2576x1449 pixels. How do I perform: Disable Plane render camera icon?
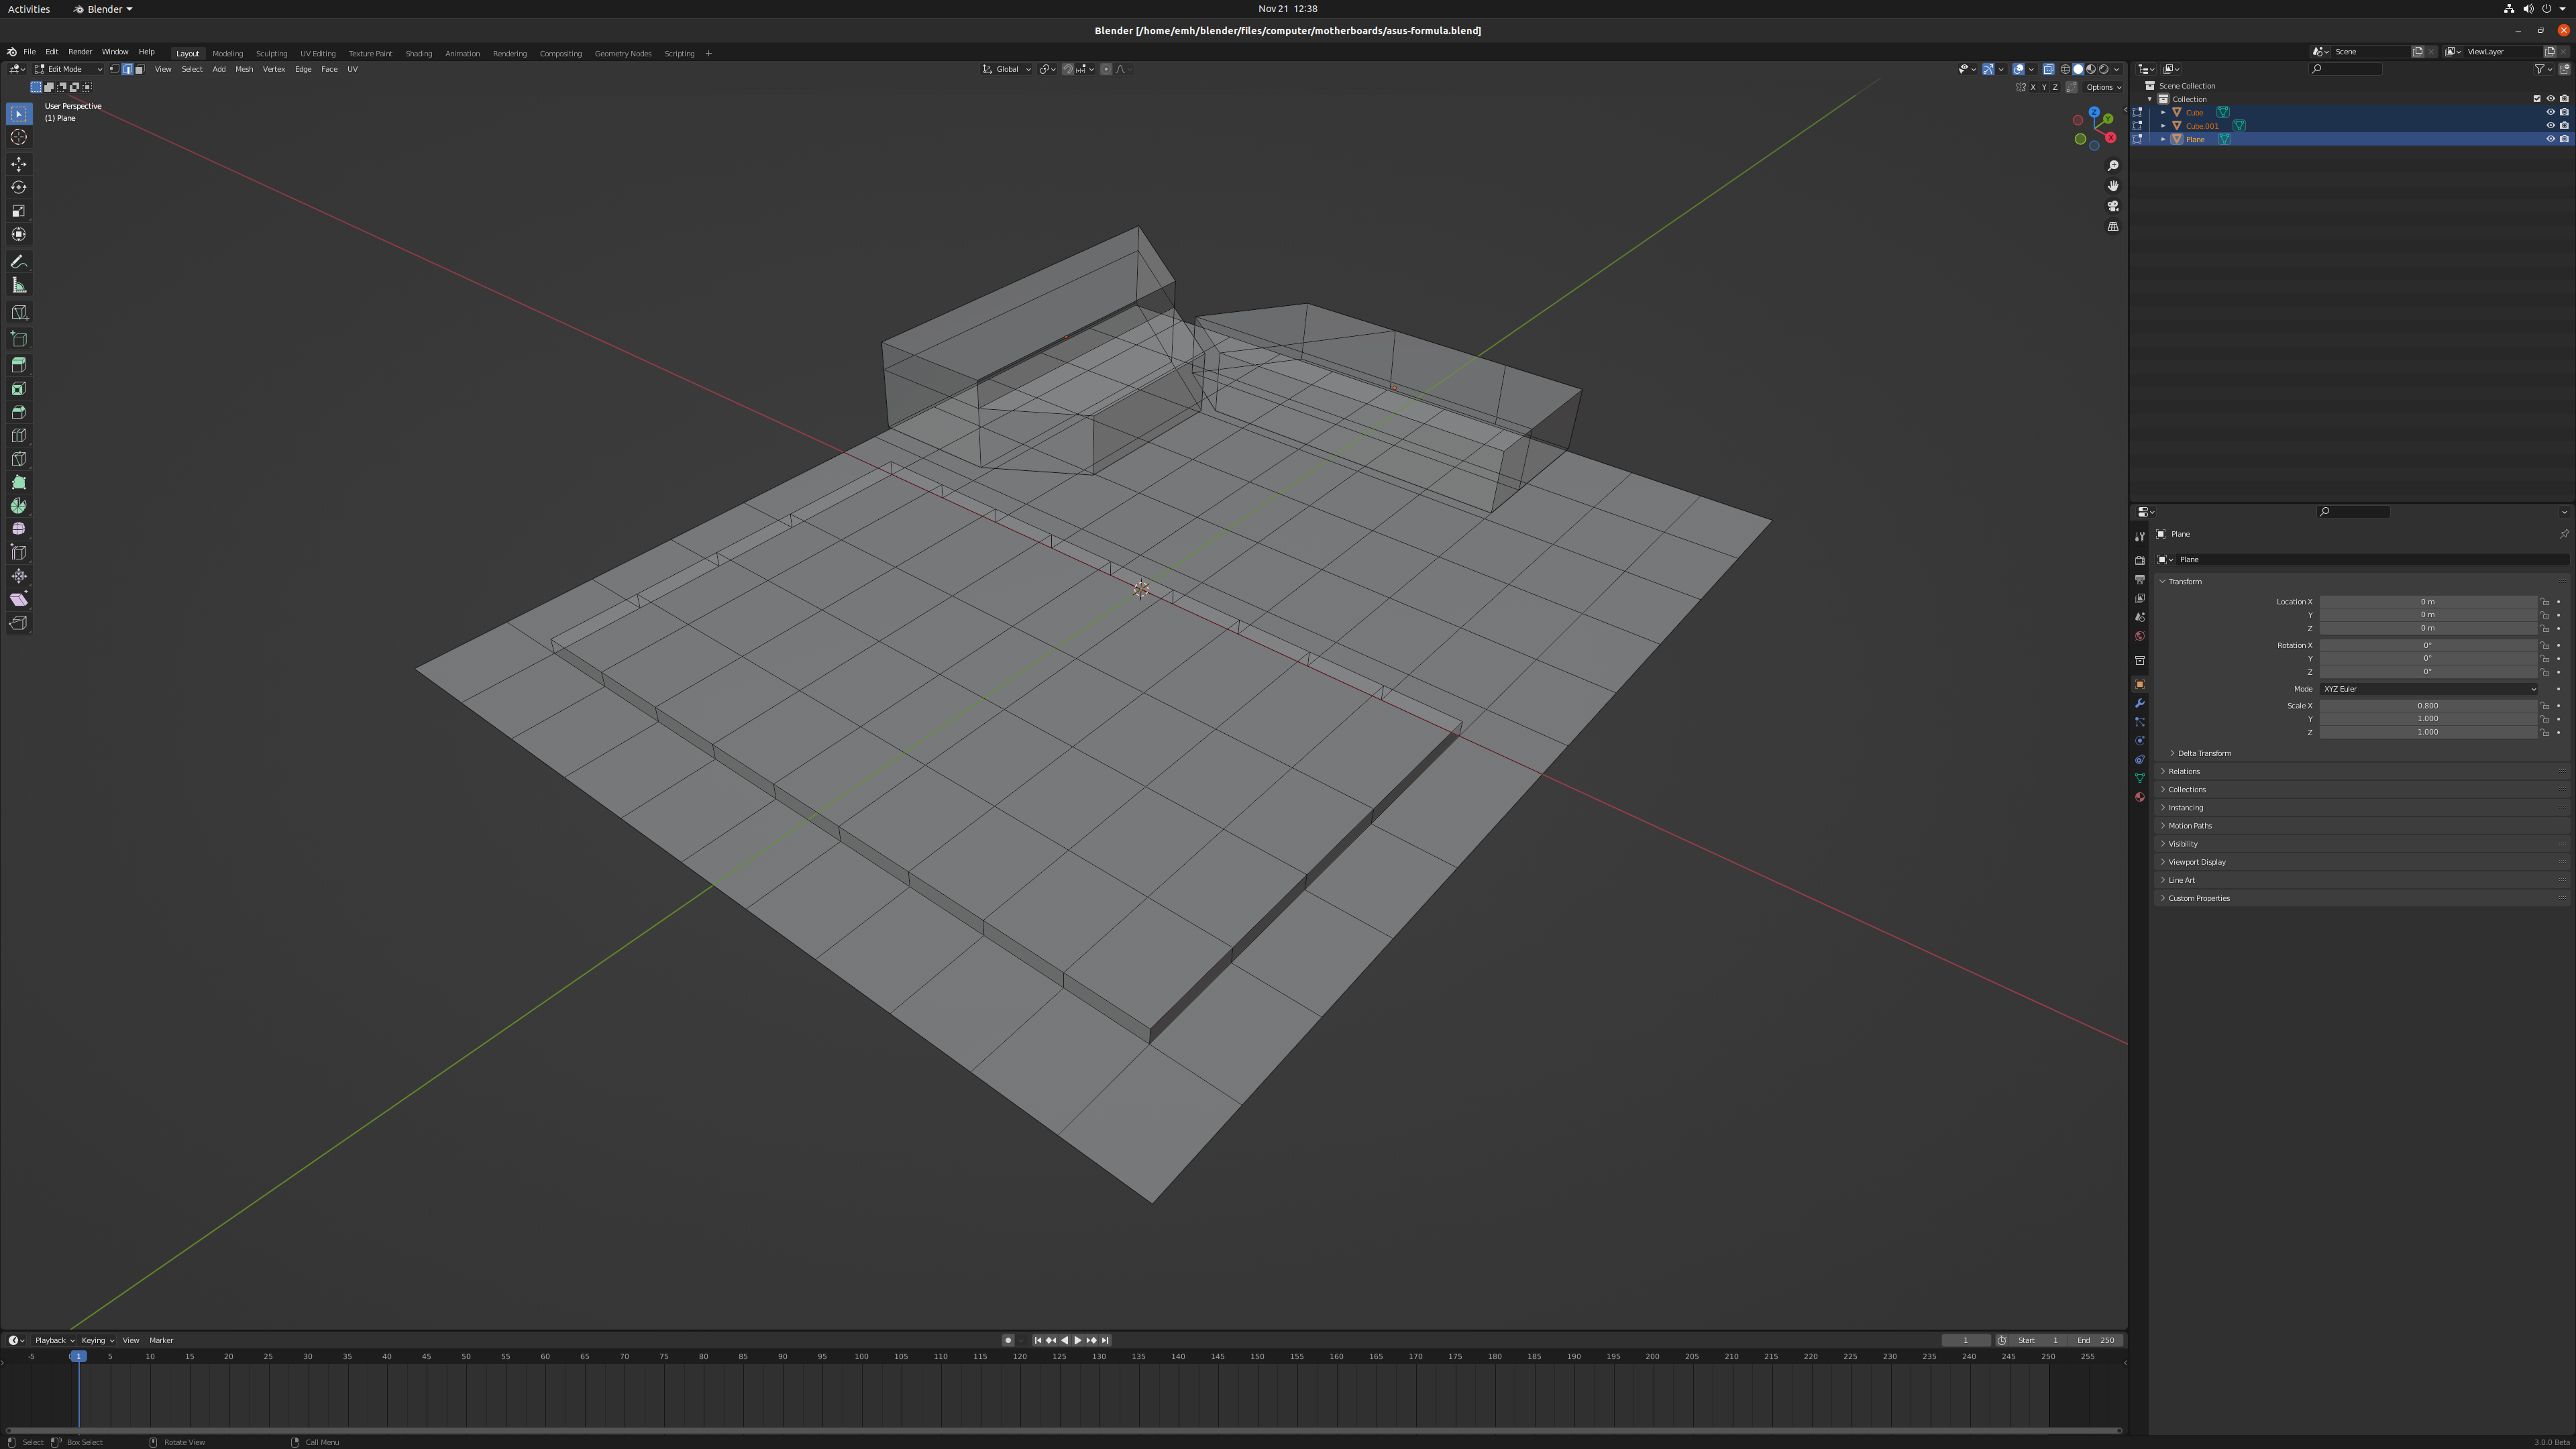(2564, 139)
